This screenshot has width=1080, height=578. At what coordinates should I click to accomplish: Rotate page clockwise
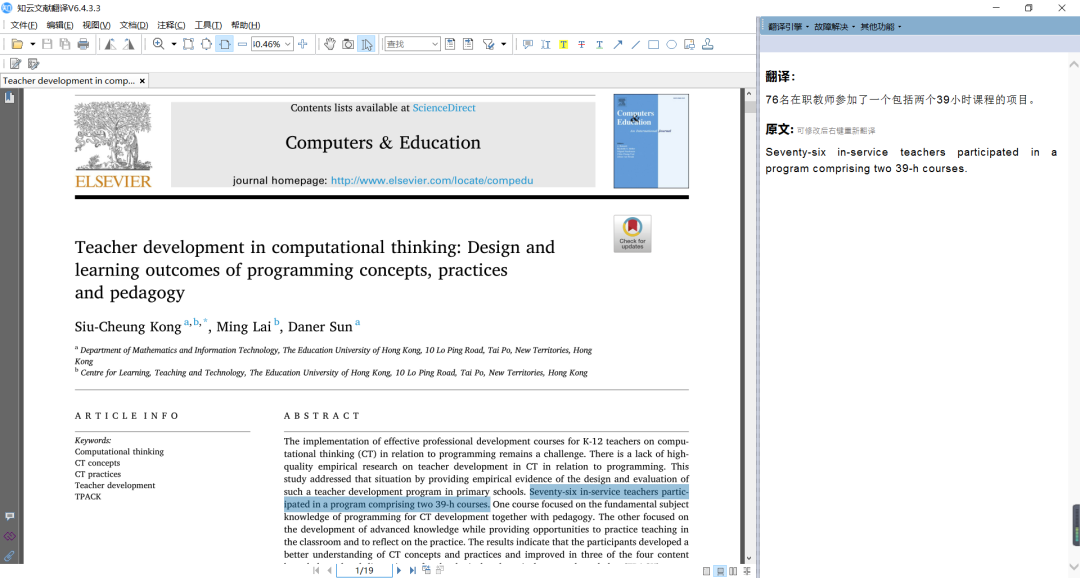pos(129,44)
